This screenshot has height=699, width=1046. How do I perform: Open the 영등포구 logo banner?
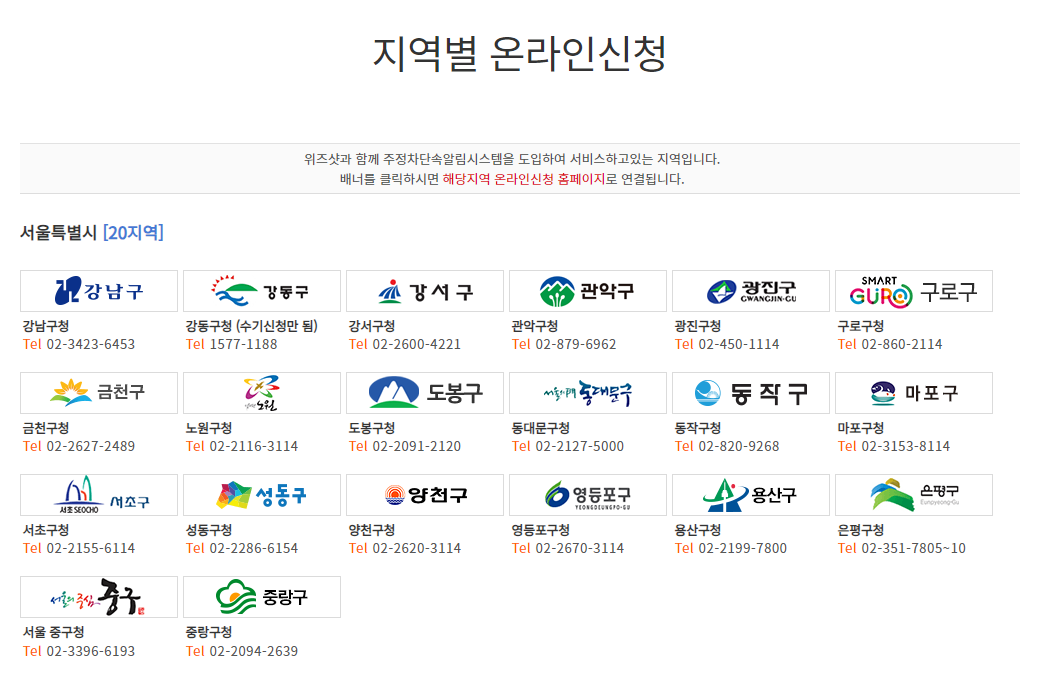[588, 495]
